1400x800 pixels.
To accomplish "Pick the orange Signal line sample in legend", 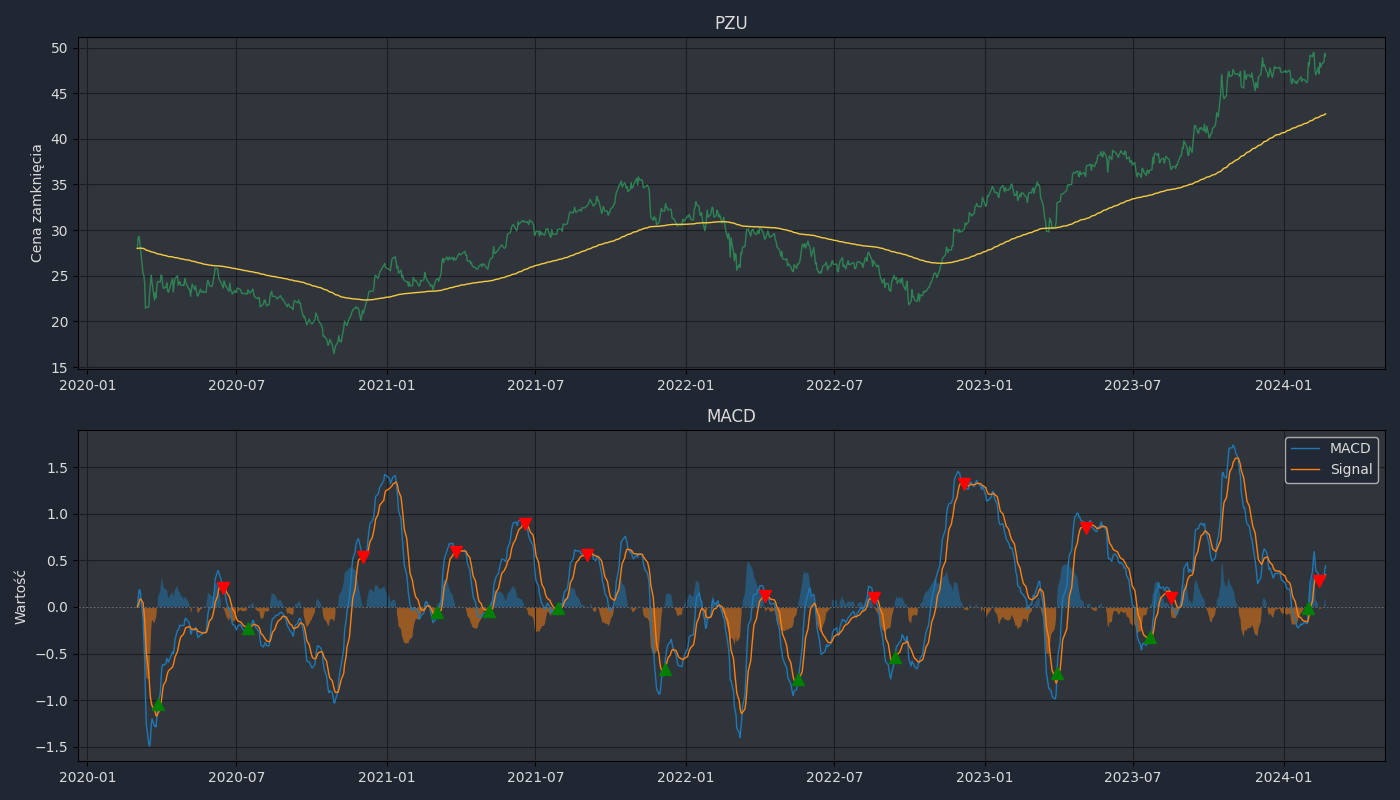I will pos(1305,470).
